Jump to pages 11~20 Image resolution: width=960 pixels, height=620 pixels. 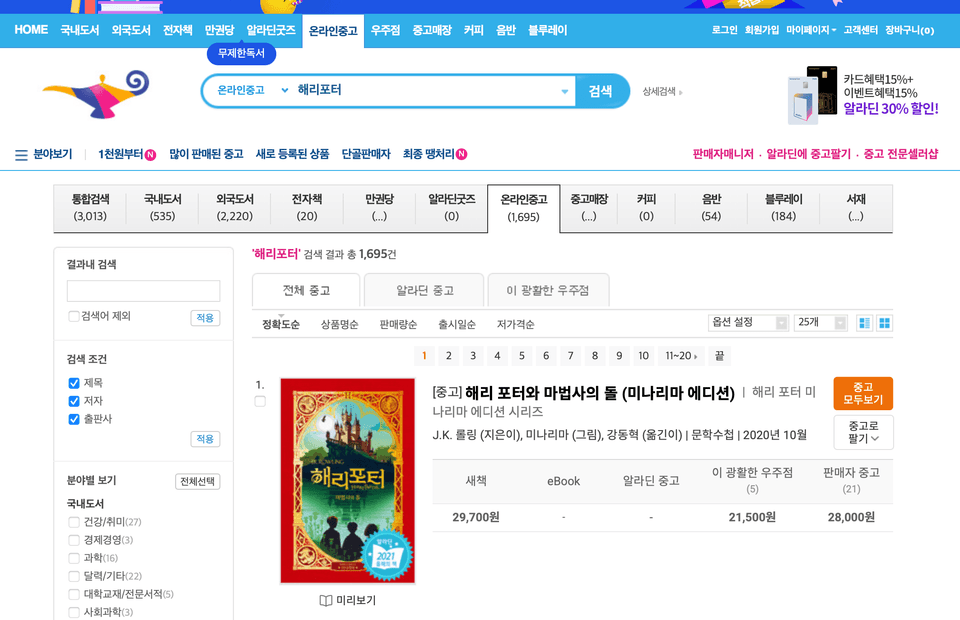[x=681, y=356]
